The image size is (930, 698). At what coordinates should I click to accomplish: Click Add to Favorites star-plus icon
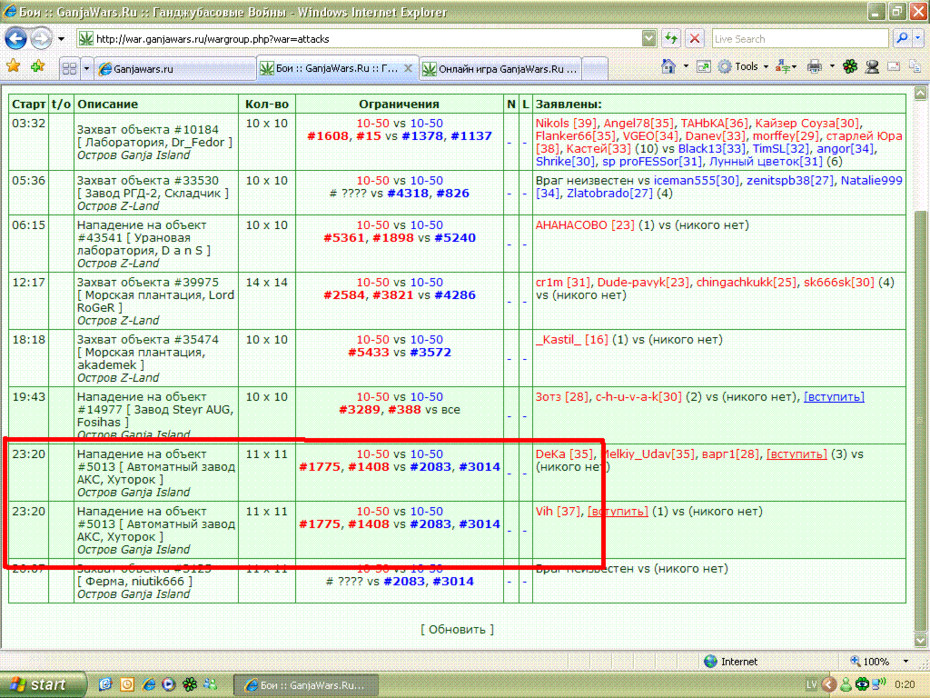coord(38,67)
